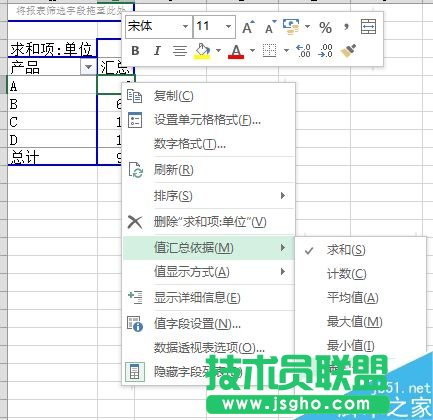Click the 汇总 column header cell
433x420 pixels.
pos(115,67)
